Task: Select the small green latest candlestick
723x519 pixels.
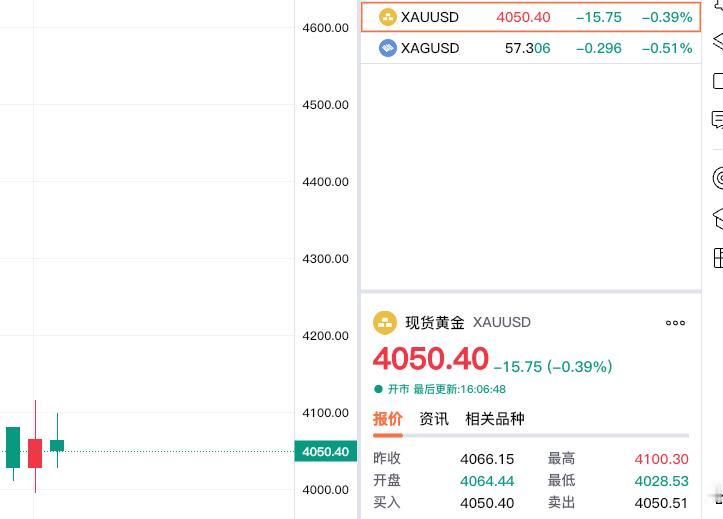Action: coord(57,445)
